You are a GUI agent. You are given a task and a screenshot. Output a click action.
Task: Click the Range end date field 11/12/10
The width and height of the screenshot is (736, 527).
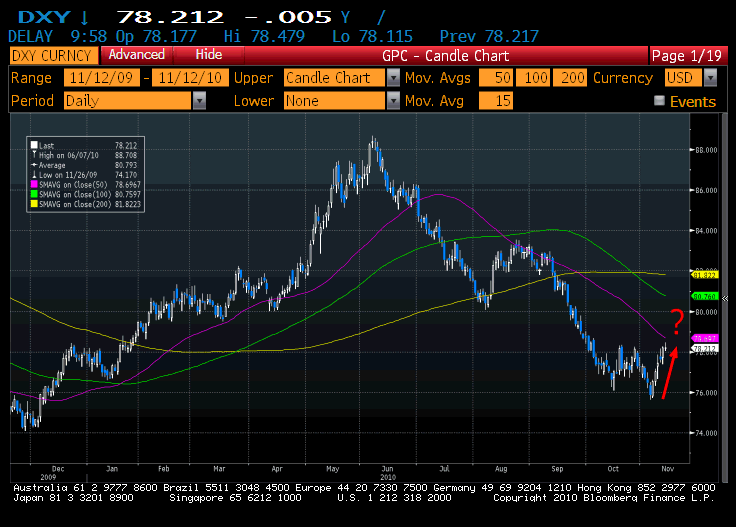(188, 78)
